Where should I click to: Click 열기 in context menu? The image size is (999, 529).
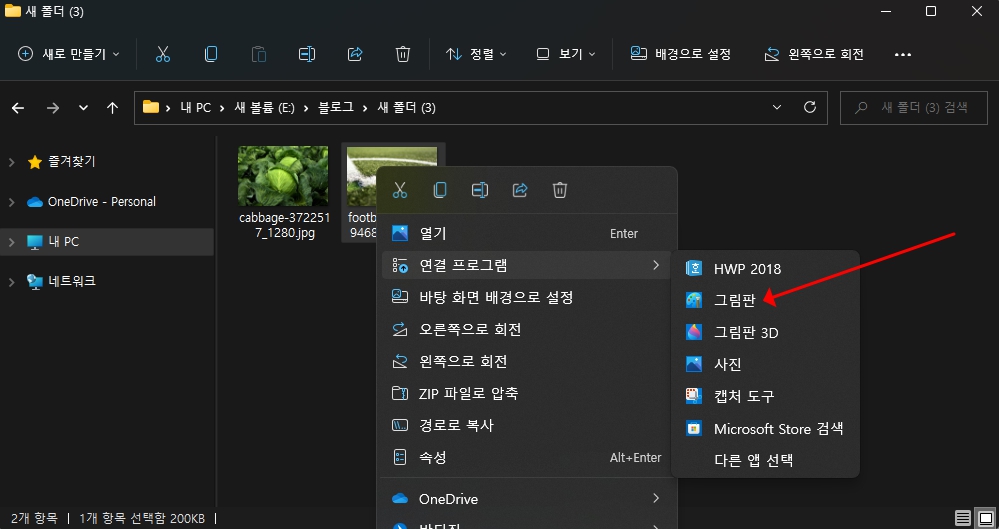pos(526,233)
